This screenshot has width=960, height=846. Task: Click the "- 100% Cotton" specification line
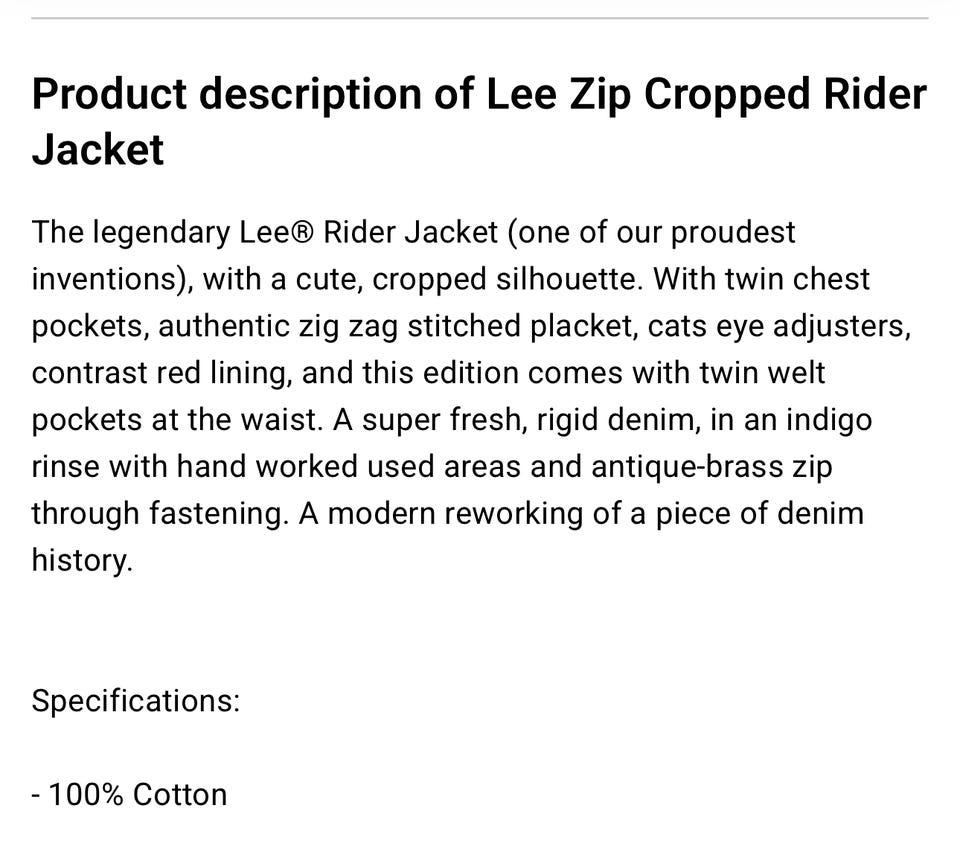point(129,795)
